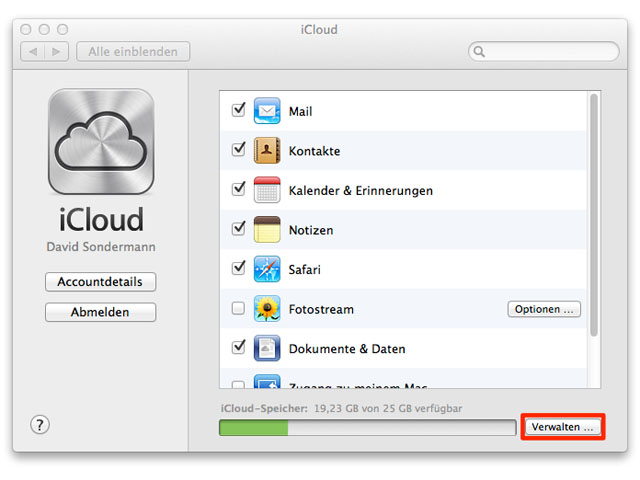Viewport: 640px width, 480px height.
Task: Uncheck the Kontakte checkbox
Action: pyautogui.click(x=238, y=149)
